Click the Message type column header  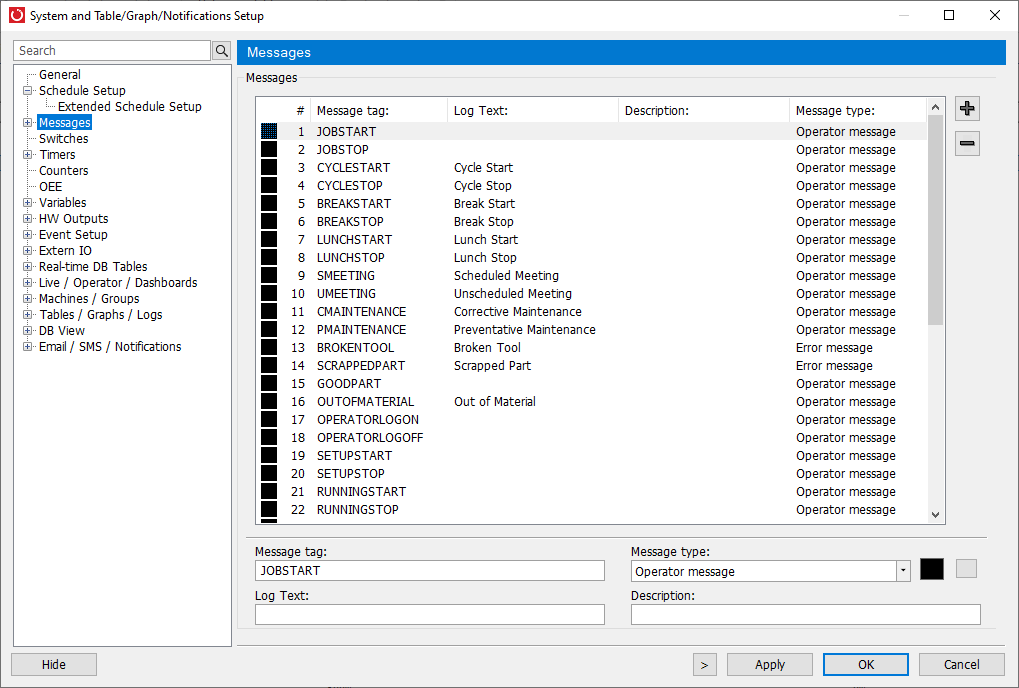pyautogui.click(x=858, y=110)
